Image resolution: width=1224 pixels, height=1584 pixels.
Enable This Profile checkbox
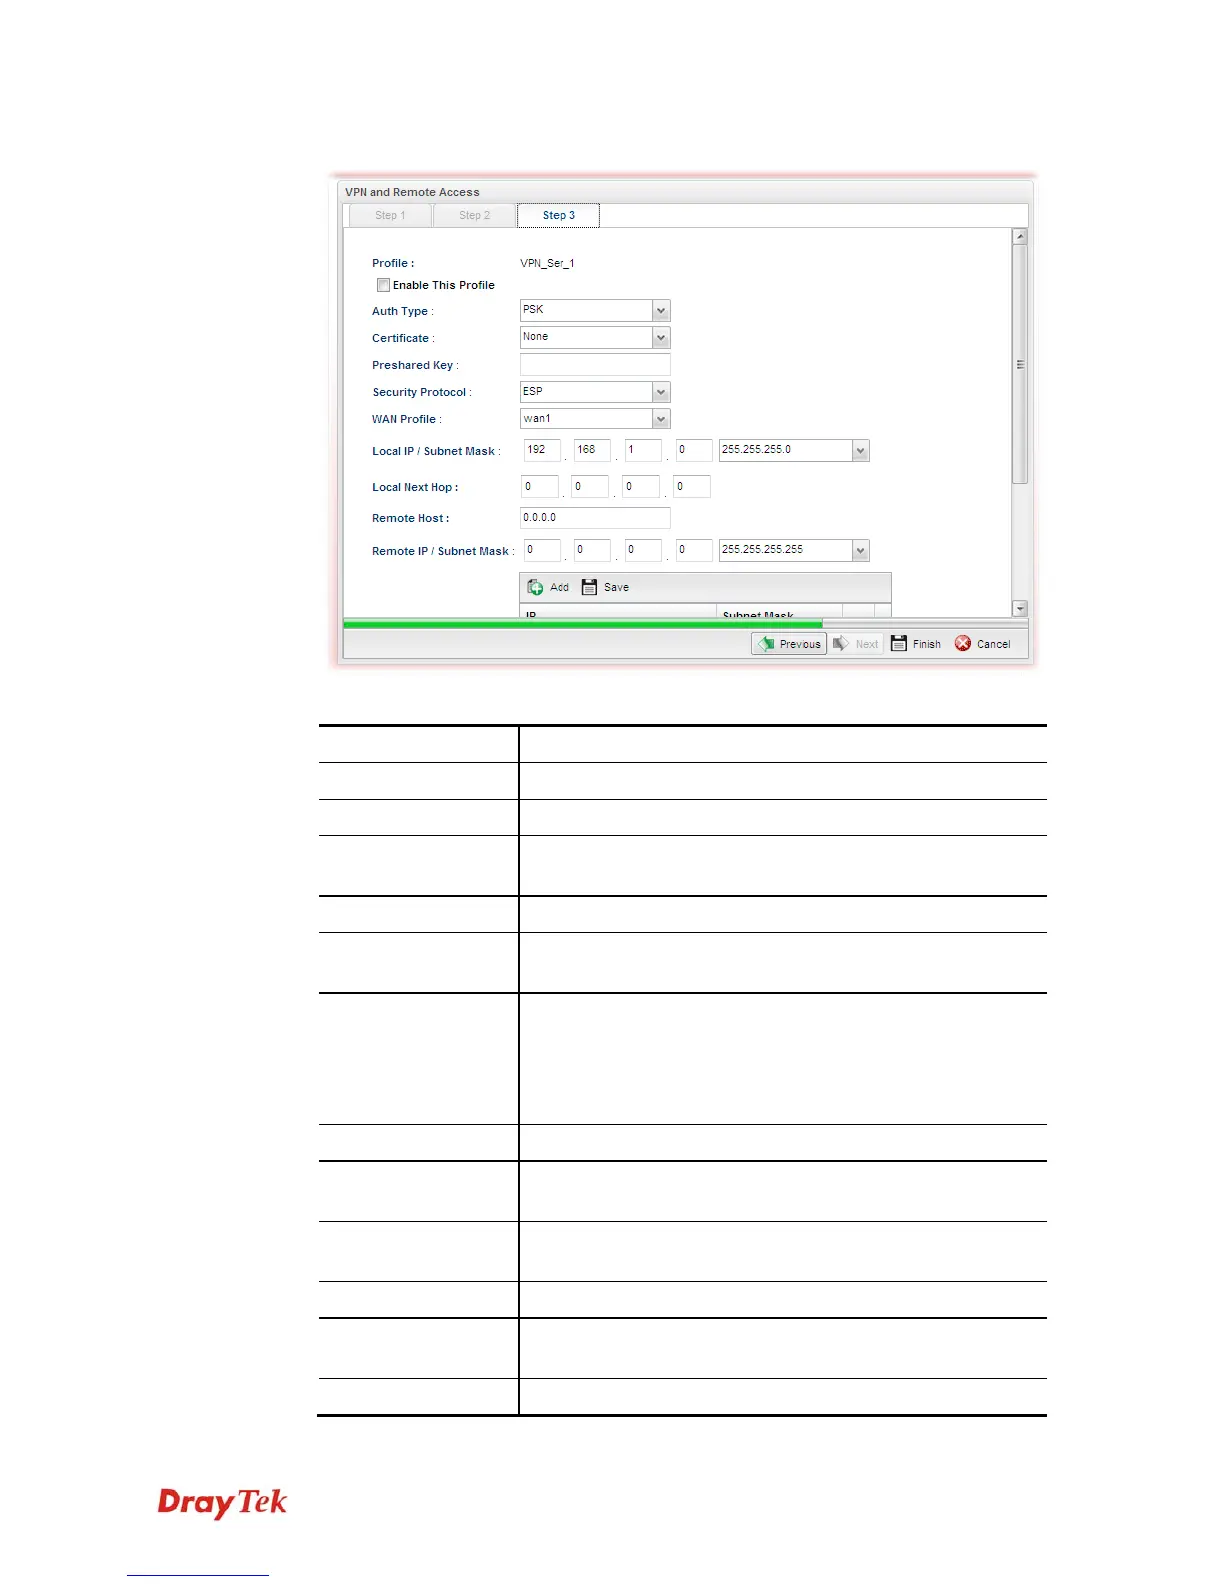[x=383, y=285]
